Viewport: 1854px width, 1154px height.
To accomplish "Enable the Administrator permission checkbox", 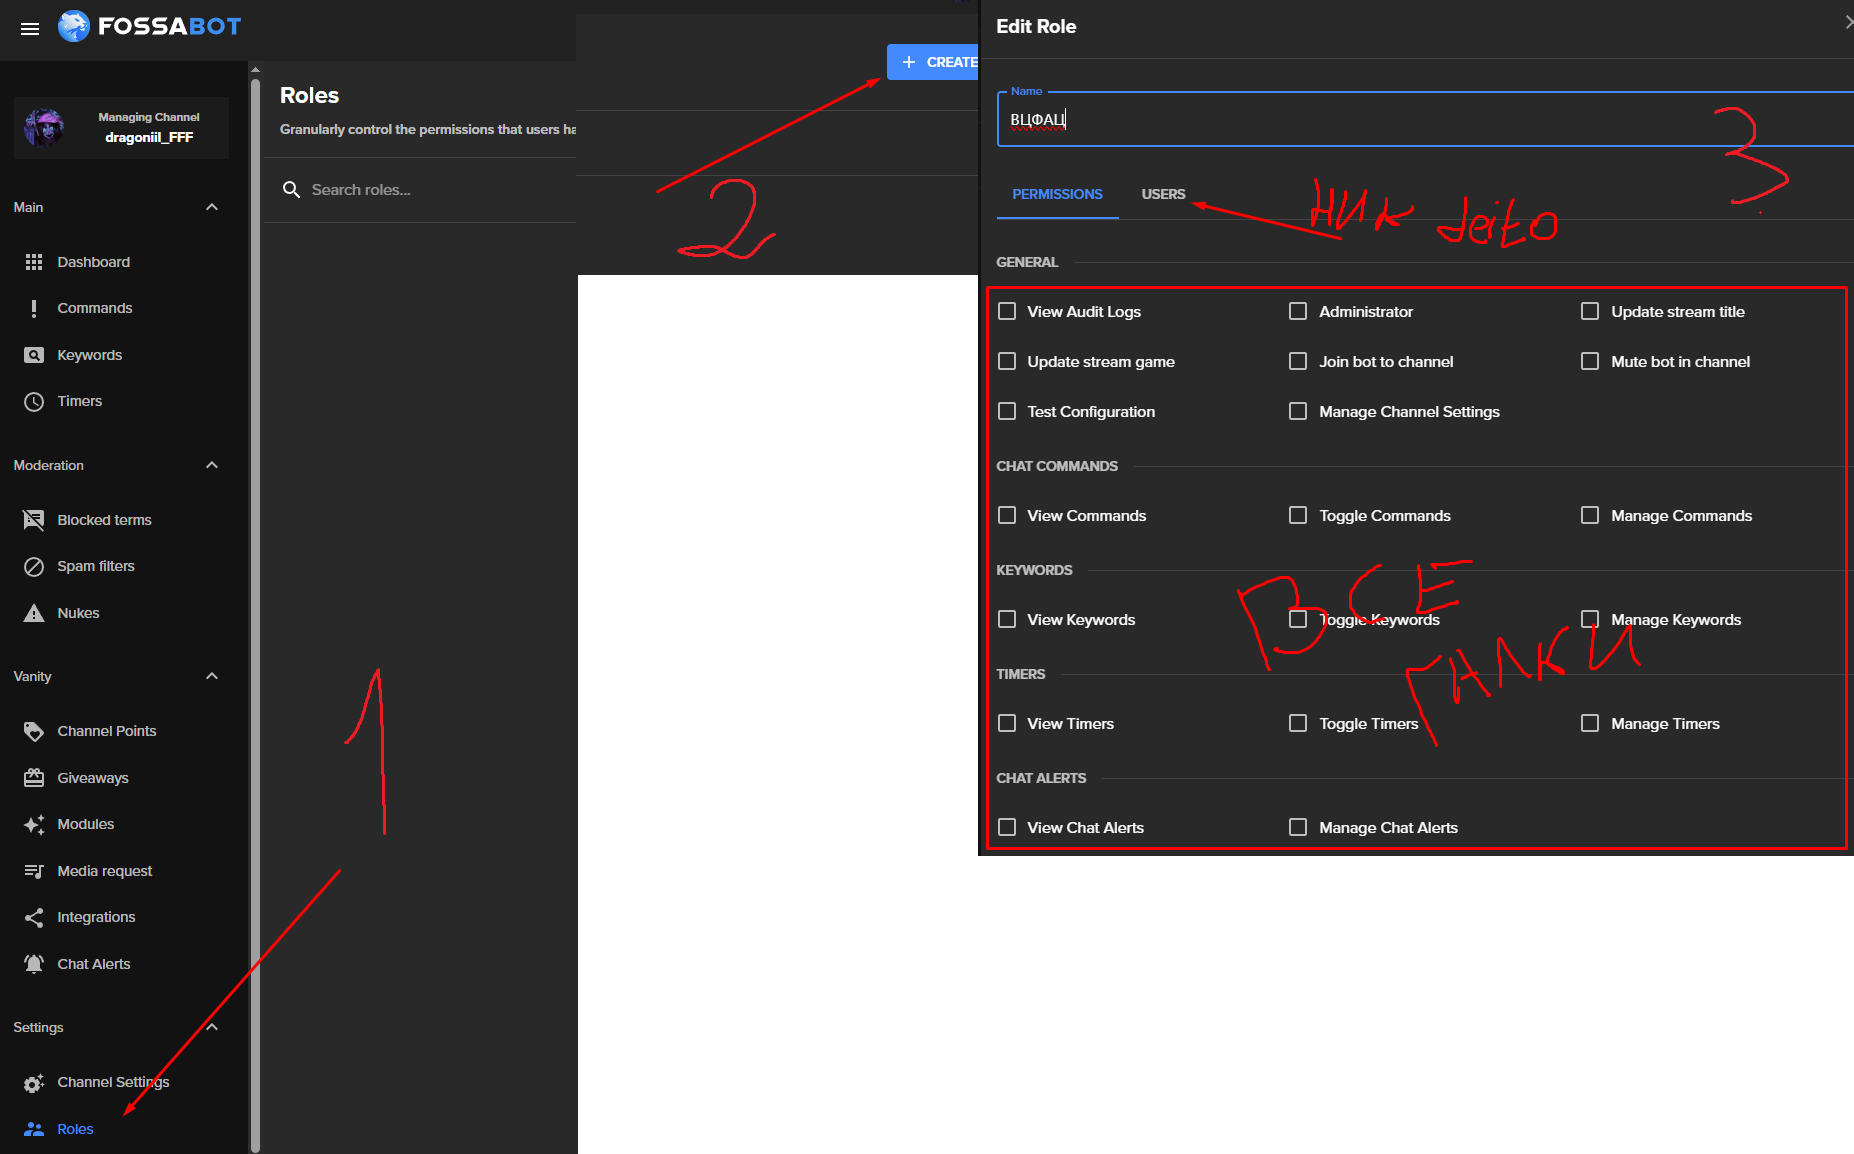I will point(1298,312).
